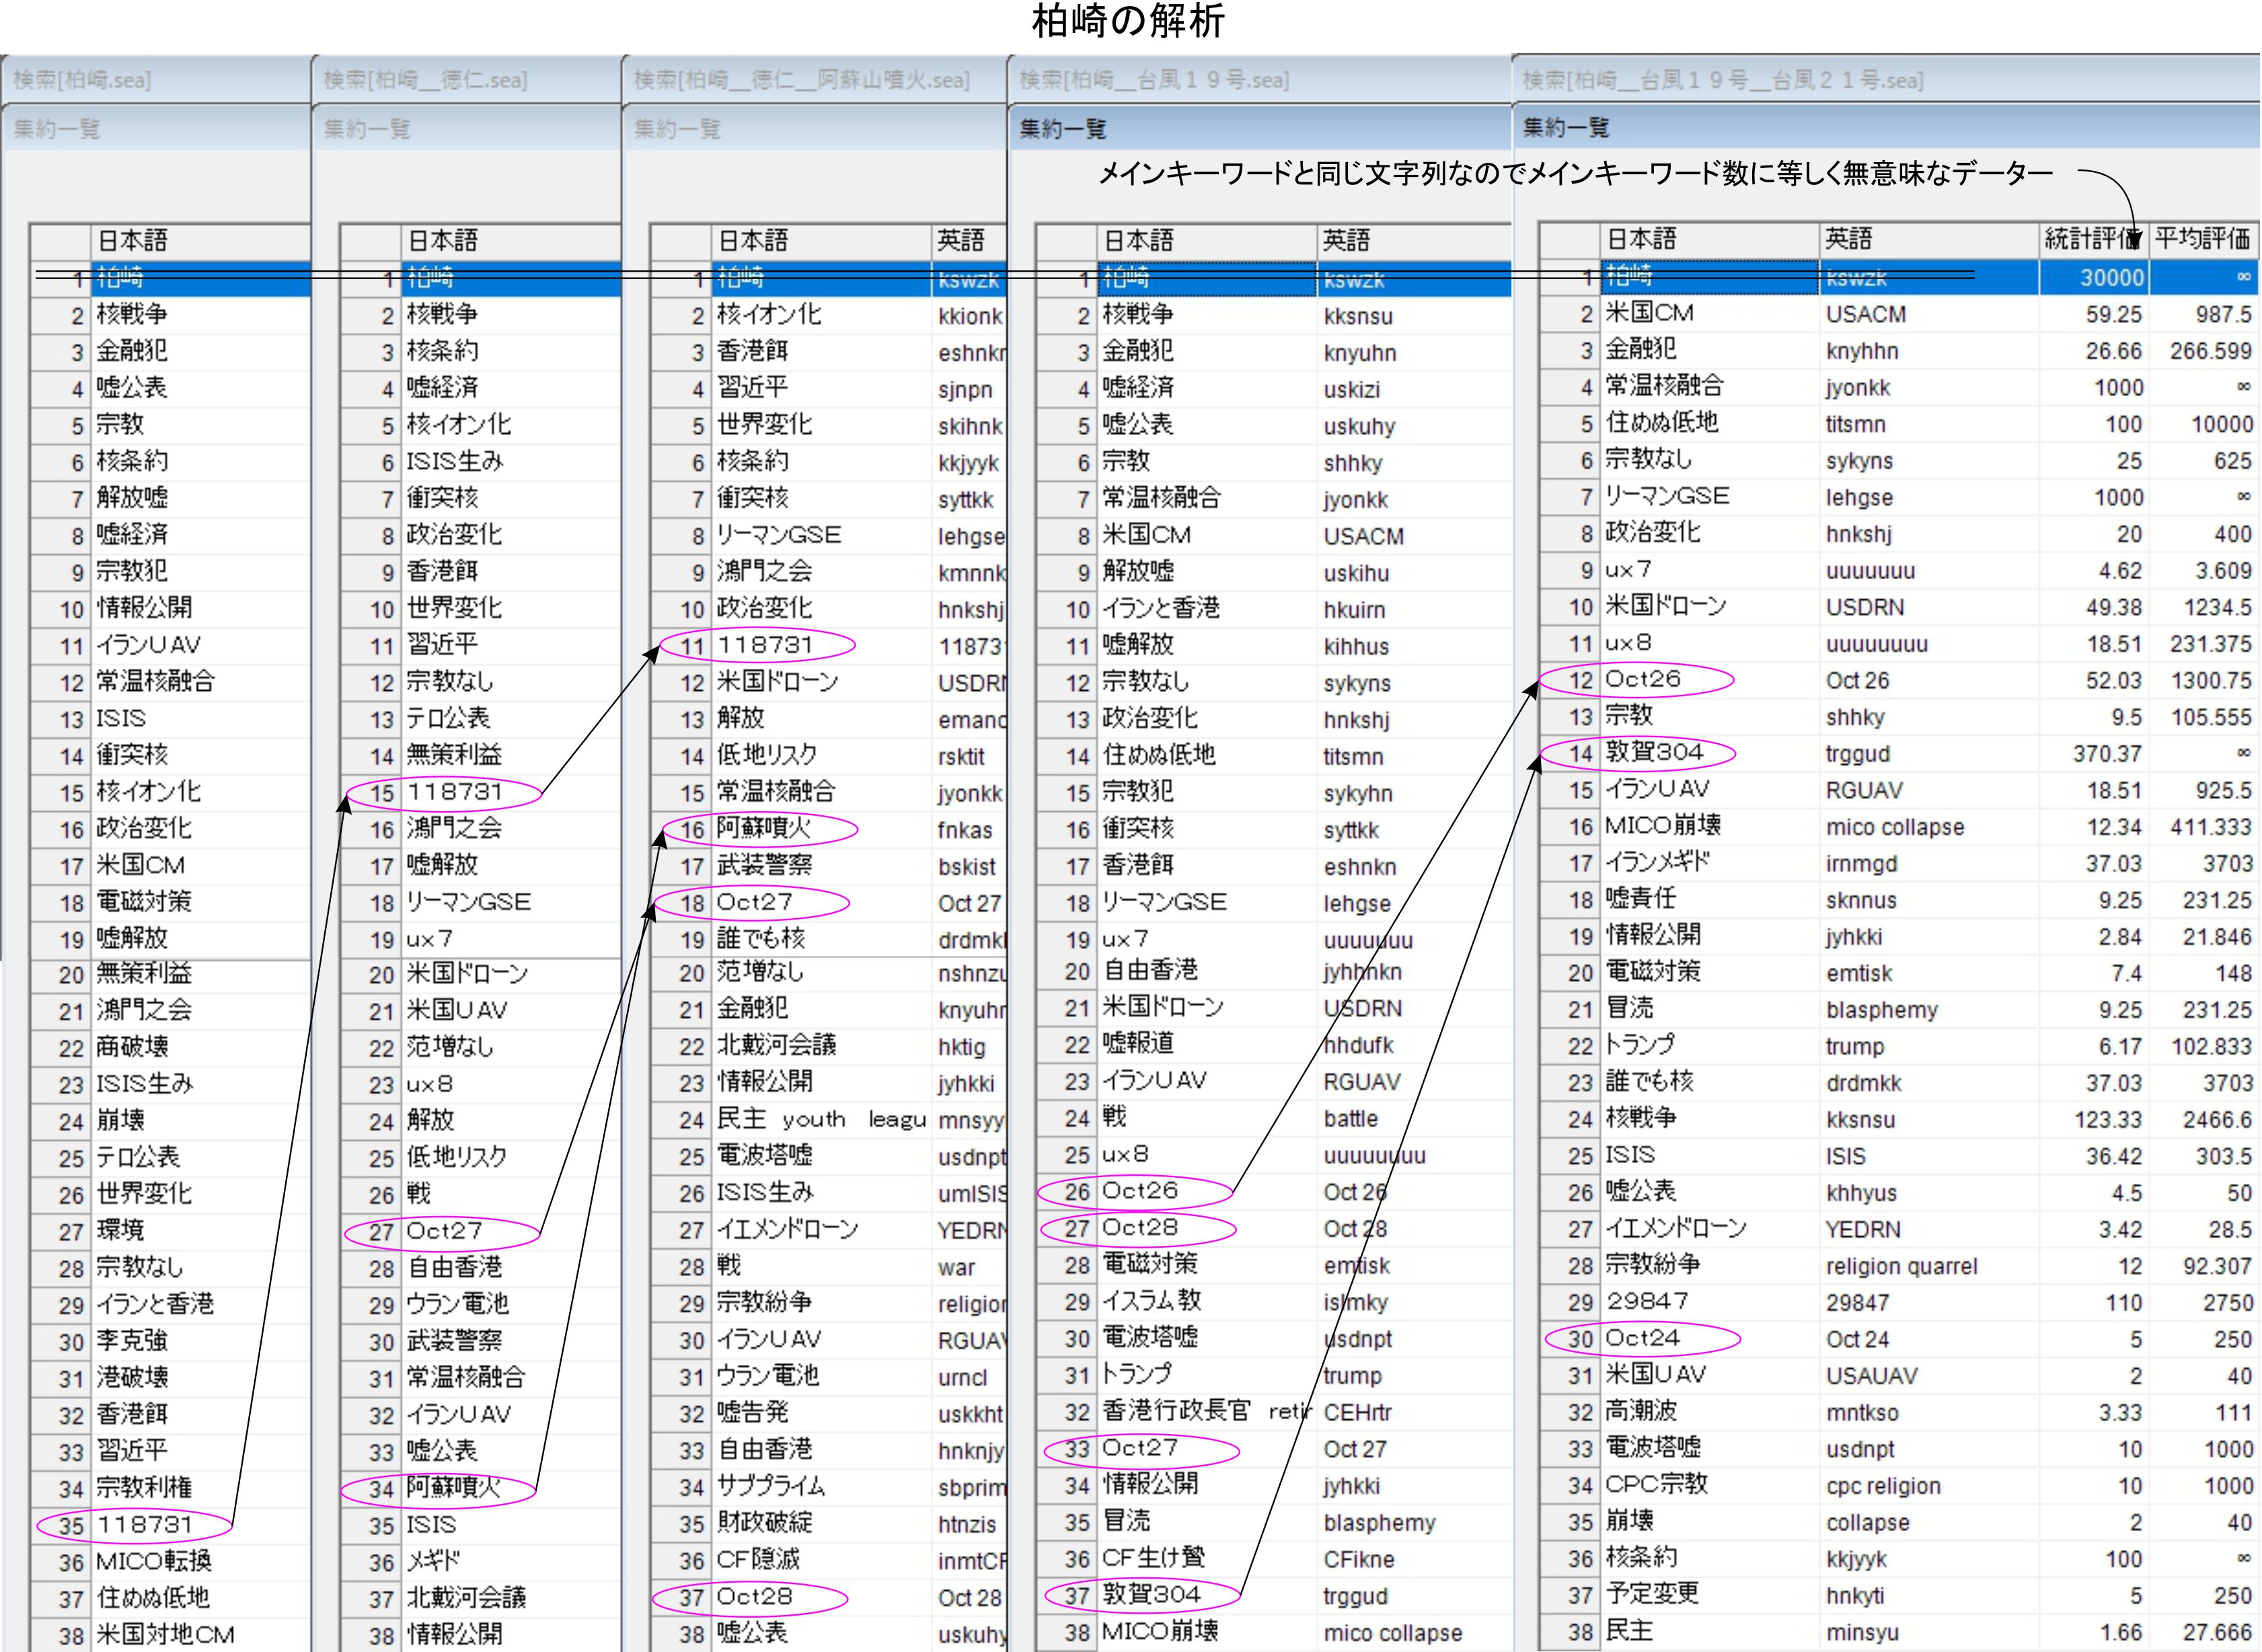Screen dimensions: 2262x1652
Task: Select the 阿蘇噴火 row numbered 16
Action: click(764, 828)
